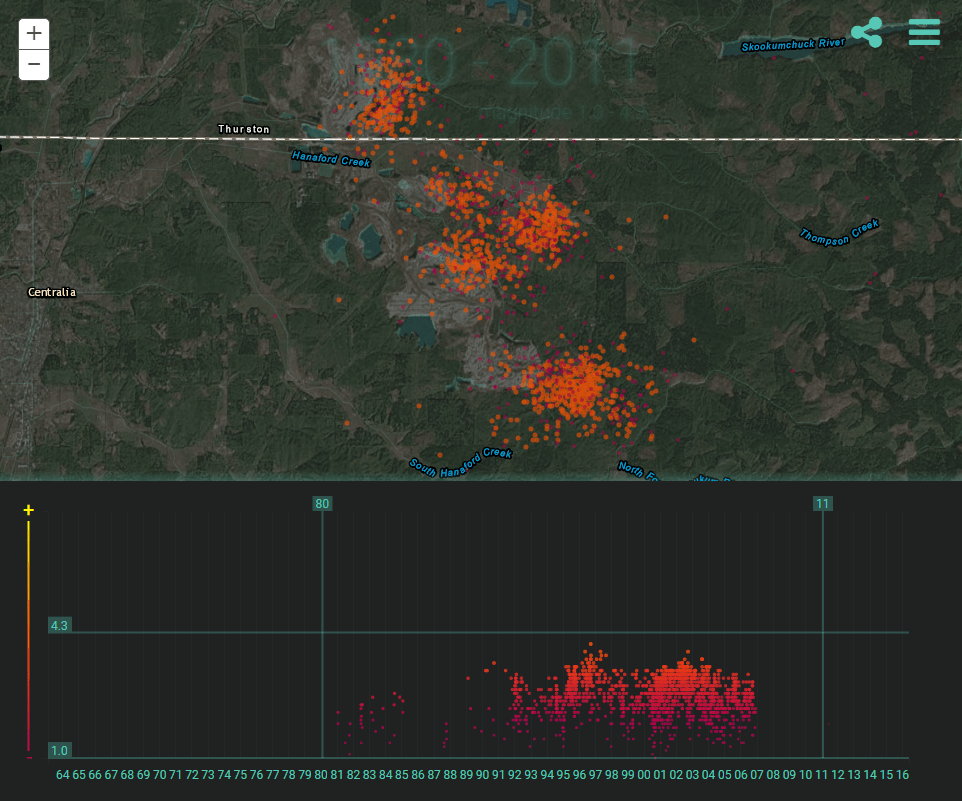Click the magnitude color gradient bar
This screenshot has width=962, height=801.
[x=28, y=640]
